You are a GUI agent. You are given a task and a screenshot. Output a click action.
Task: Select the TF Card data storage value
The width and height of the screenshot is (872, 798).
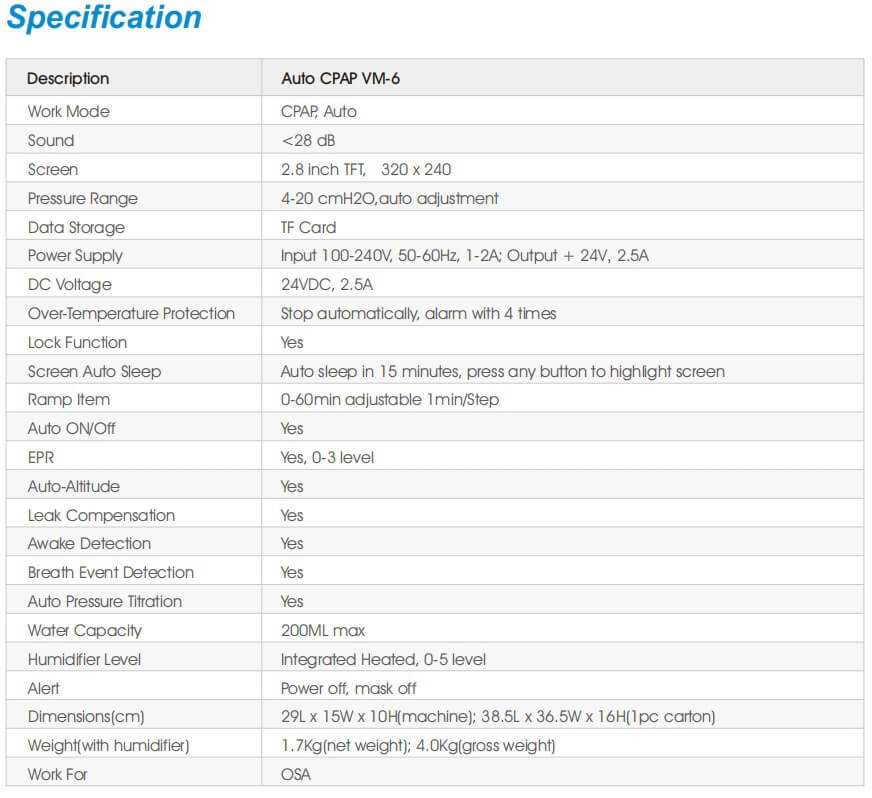pyautogui.click(x=308, y=227)
